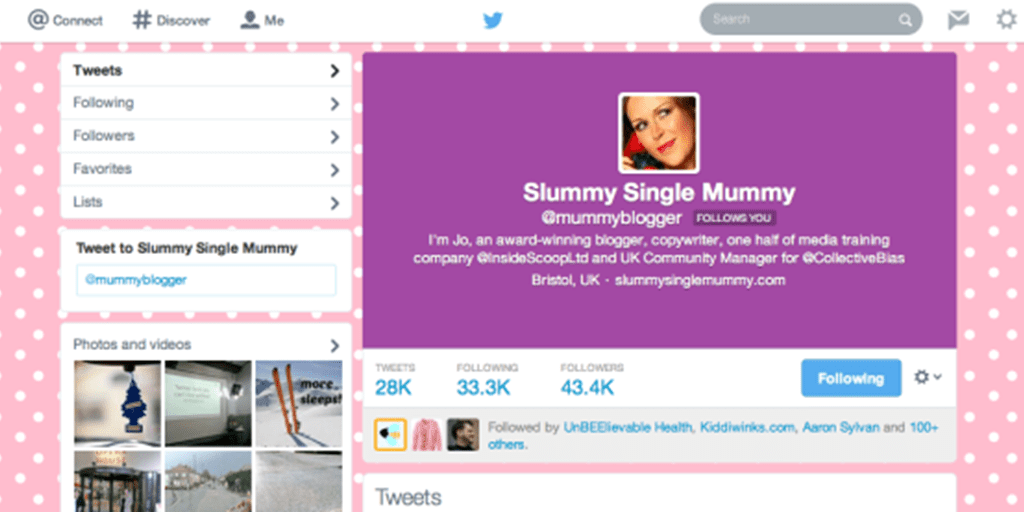Viewport: 1024px width, 512px height.
Task: Open Discover via the hashtag icon
Action: tap(142, 20)
